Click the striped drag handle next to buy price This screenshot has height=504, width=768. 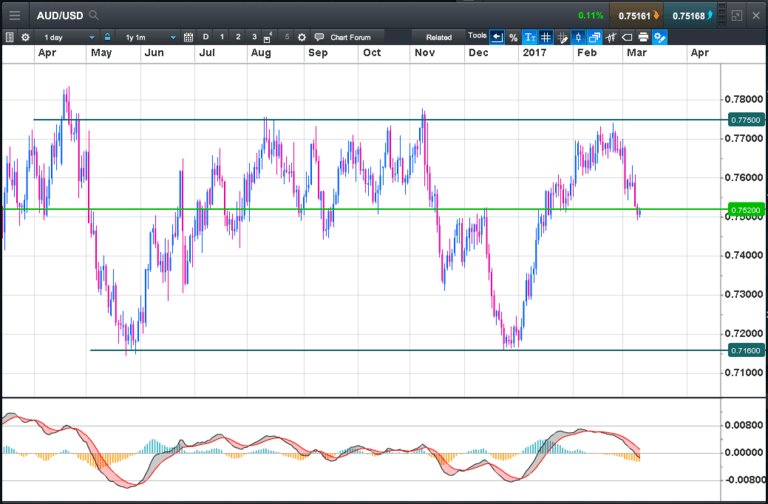click(721, 16)
